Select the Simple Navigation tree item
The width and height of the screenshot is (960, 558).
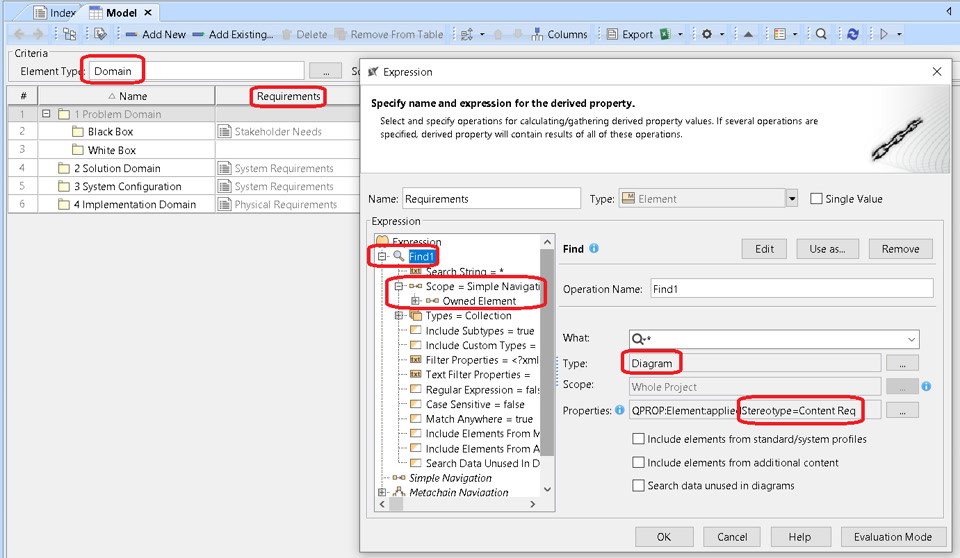click(450, 478)
